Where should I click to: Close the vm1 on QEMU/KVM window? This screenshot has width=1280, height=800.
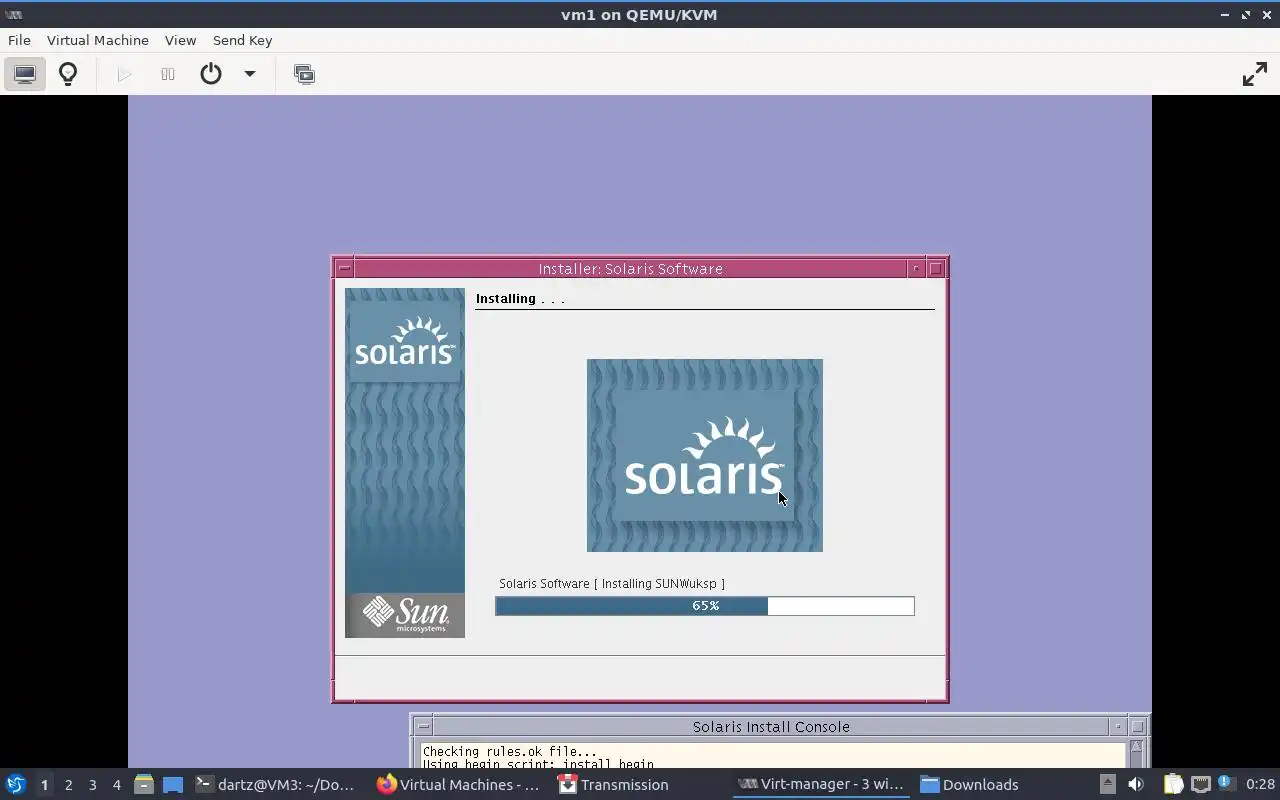[1266, 15]
